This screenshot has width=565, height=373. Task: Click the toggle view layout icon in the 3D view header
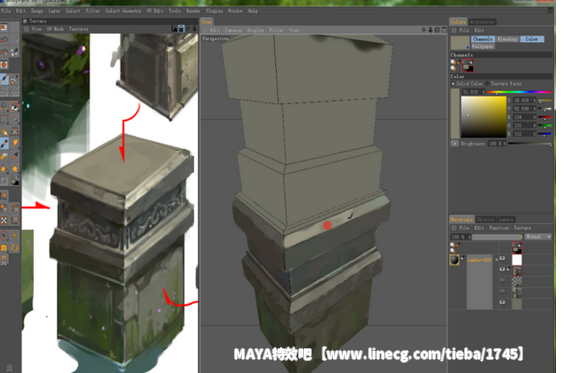tap(444, 30)
